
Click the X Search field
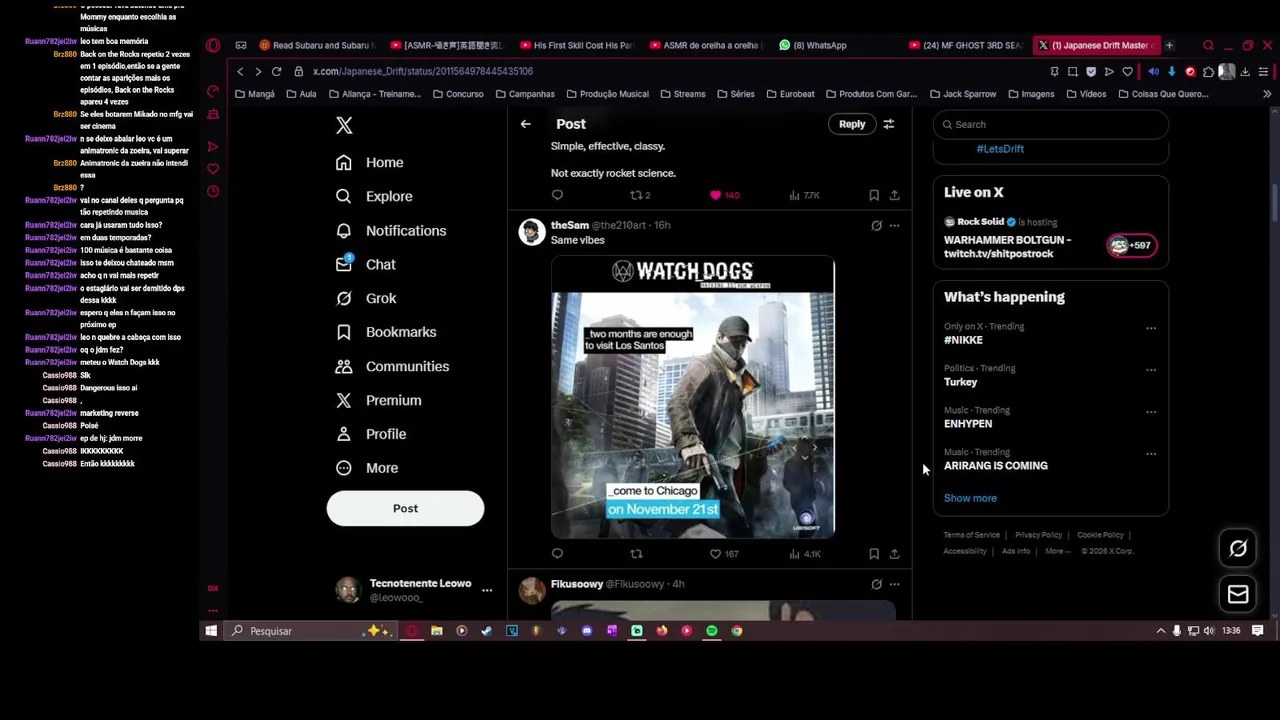[1051, 125]
